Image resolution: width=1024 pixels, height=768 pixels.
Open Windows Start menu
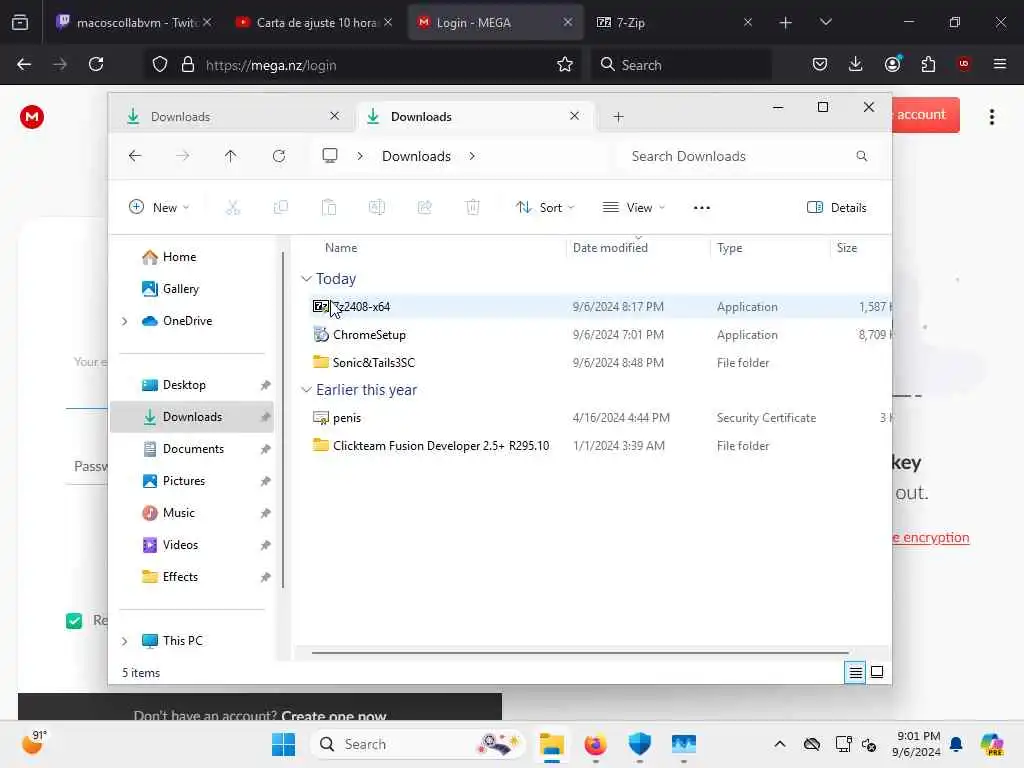pos(283,744)
